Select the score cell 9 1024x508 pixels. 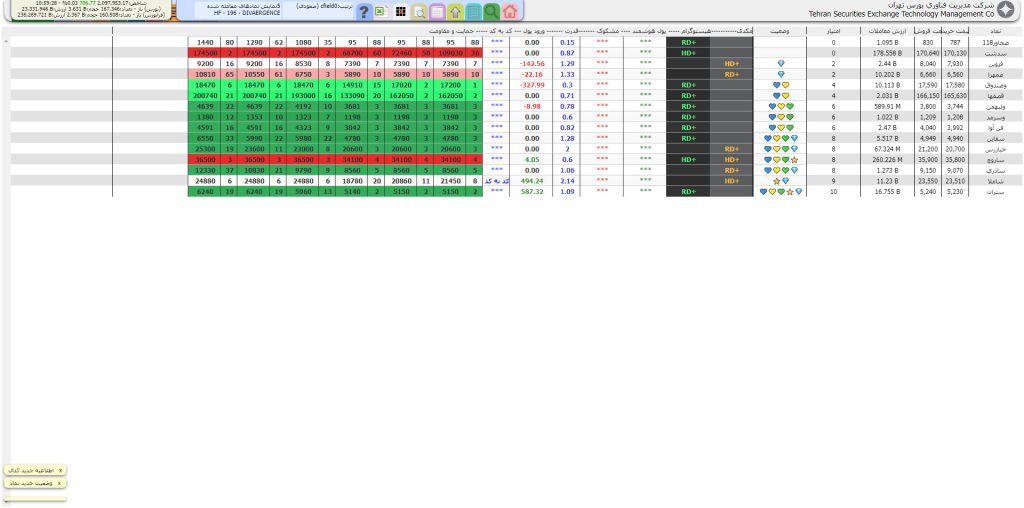[x=833, y=181]
